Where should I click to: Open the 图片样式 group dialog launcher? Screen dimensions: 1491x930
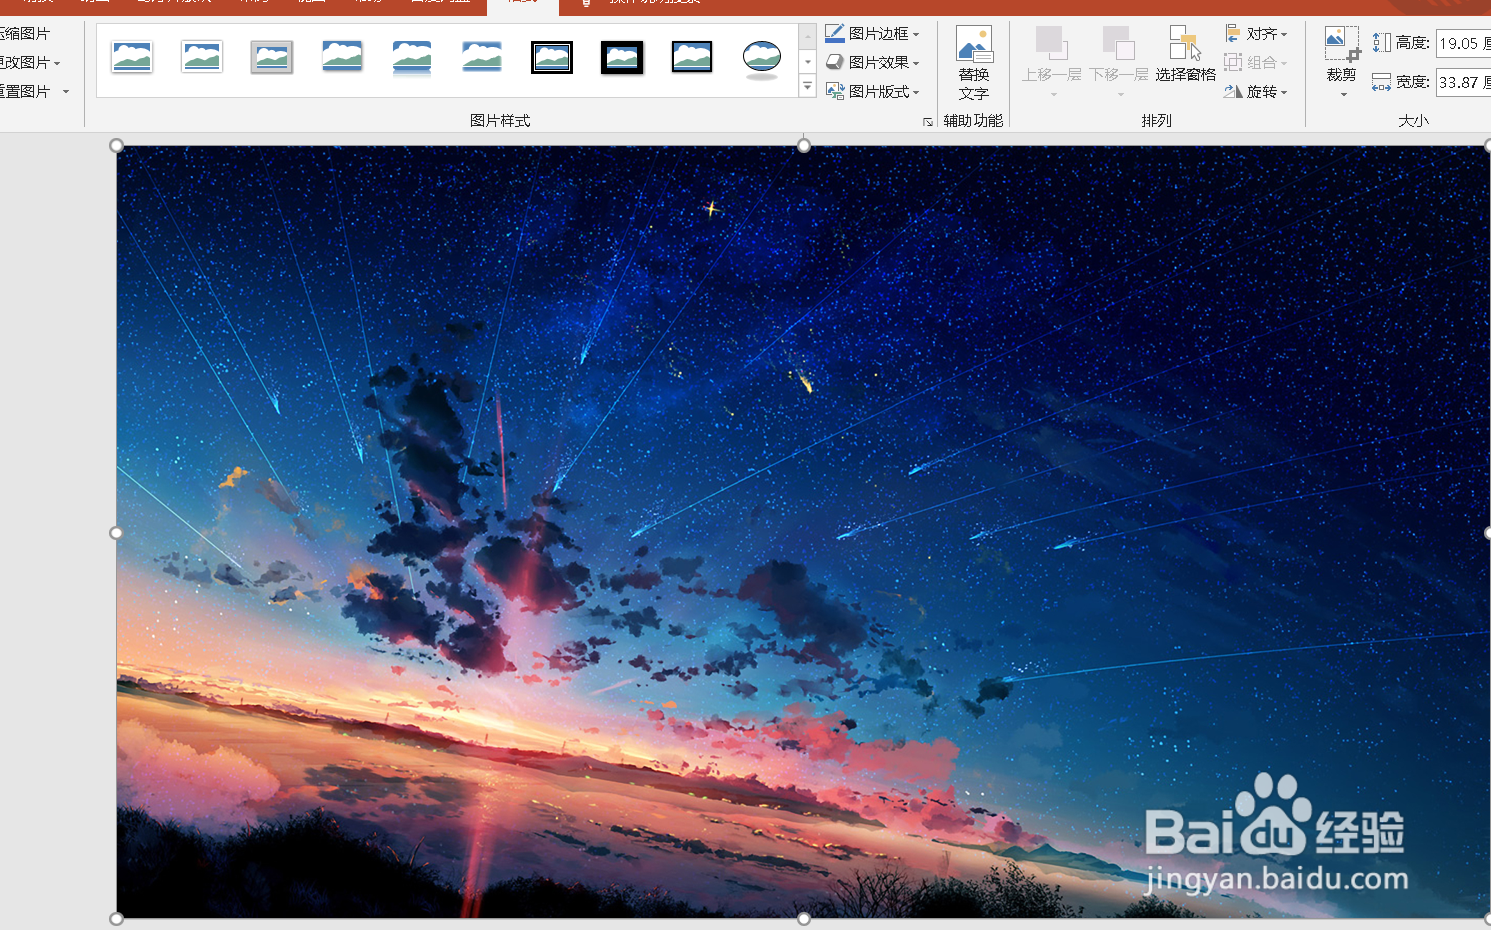coord(928,122)
